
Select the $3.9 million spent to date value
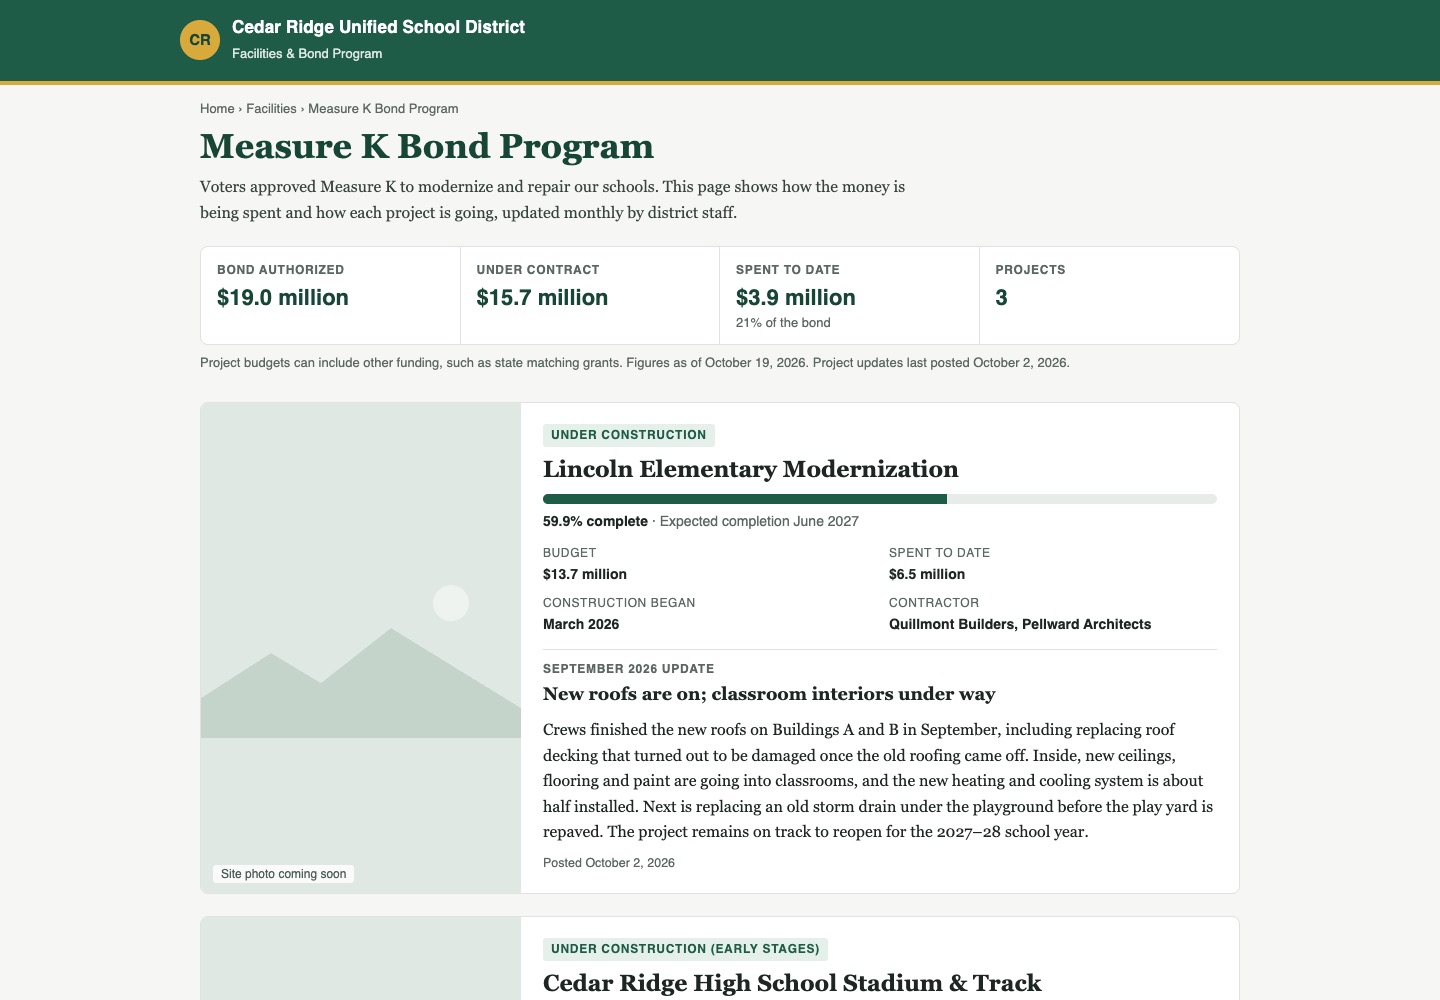796,298
